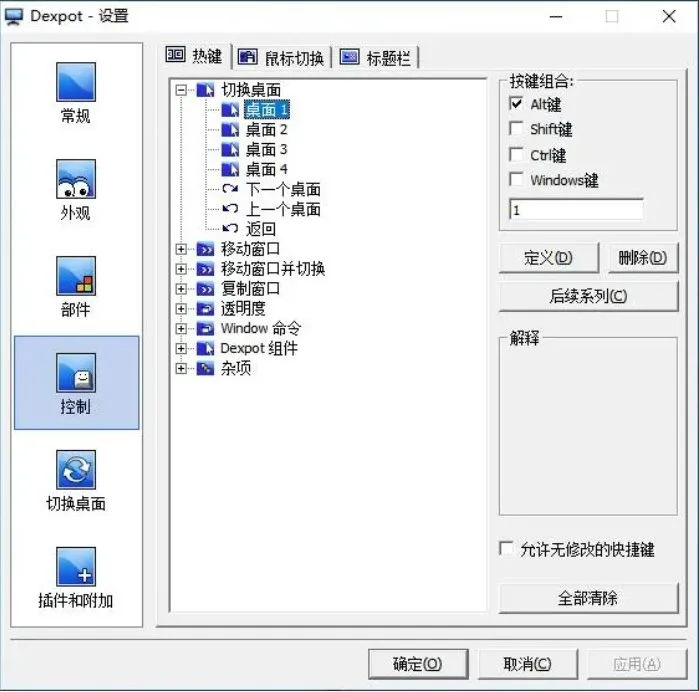Click the folder icon of Dexpot 组件

click(205, 348)
